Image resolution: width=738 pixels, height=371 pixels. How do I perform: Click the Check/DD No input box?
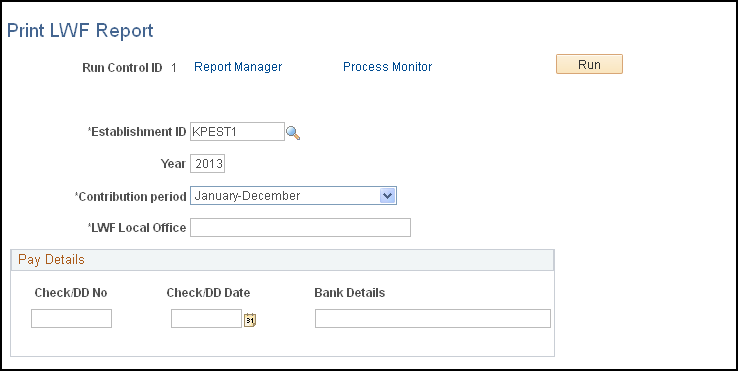click(72, 319)
